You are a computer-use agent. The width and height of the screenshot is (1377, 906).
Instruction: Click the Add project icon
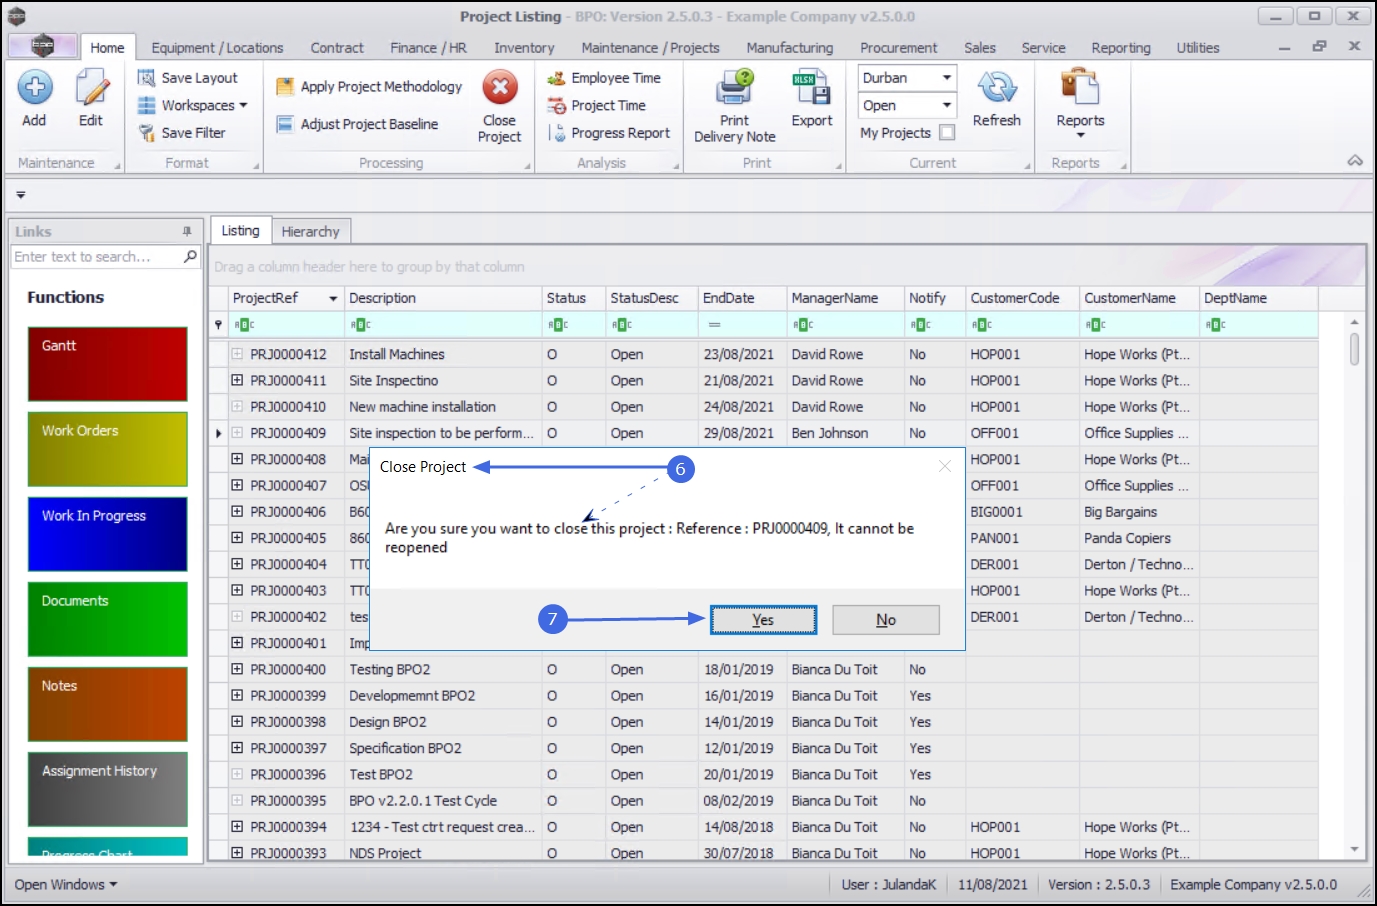point(35,89)
